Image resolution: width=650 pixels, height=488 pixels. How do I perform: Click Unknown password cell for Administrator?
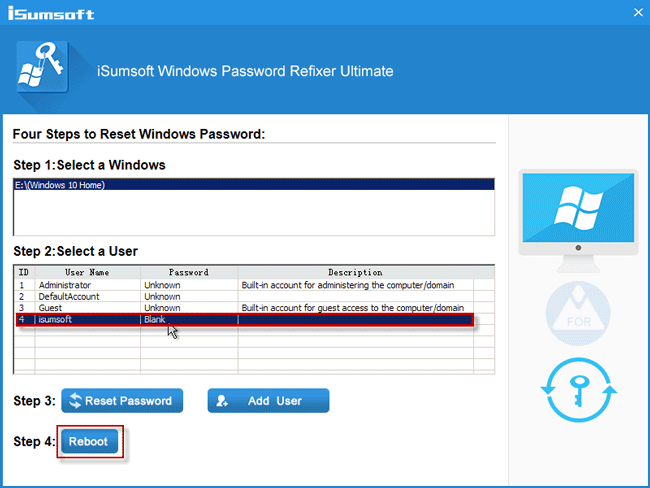pos(189,285)
